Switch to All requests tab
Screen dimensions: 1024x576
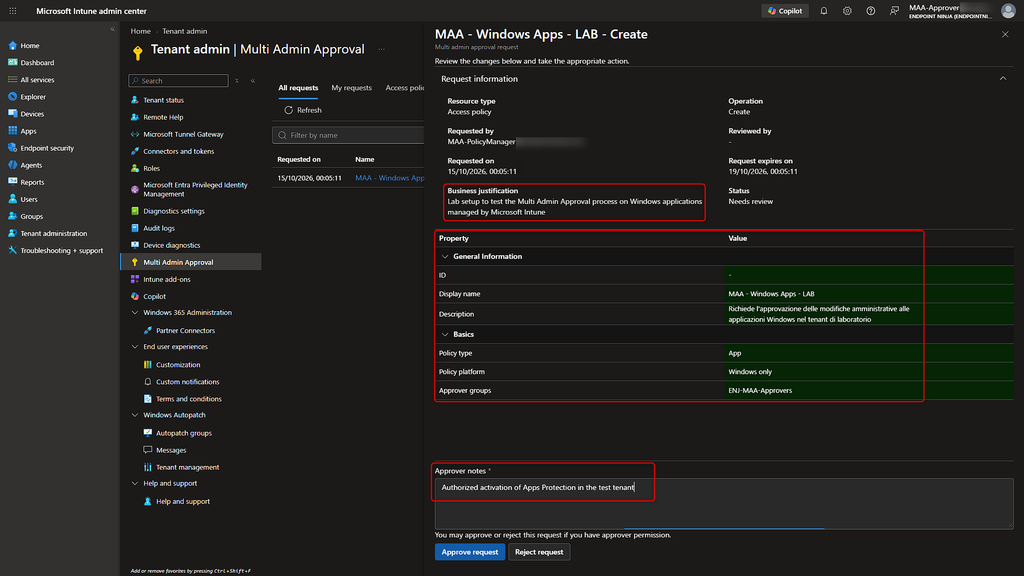298,88
